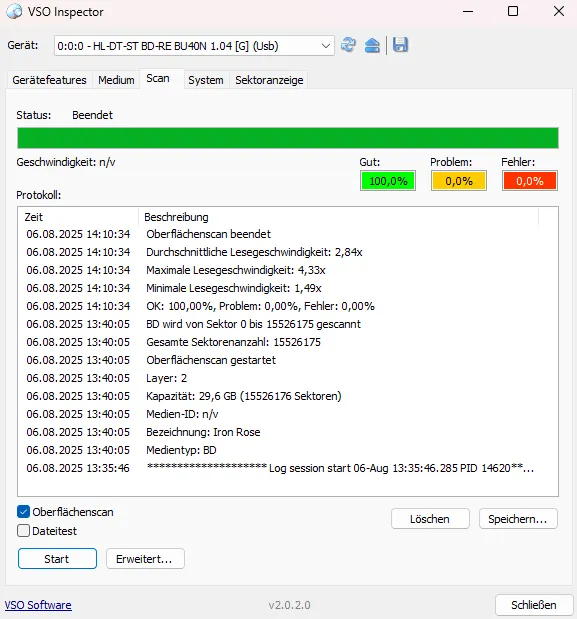This screenshot has height=619, width=577.
Task: Click the 'Geschwindigkeit: n/v' label
Action: click(x=66, y=162)
